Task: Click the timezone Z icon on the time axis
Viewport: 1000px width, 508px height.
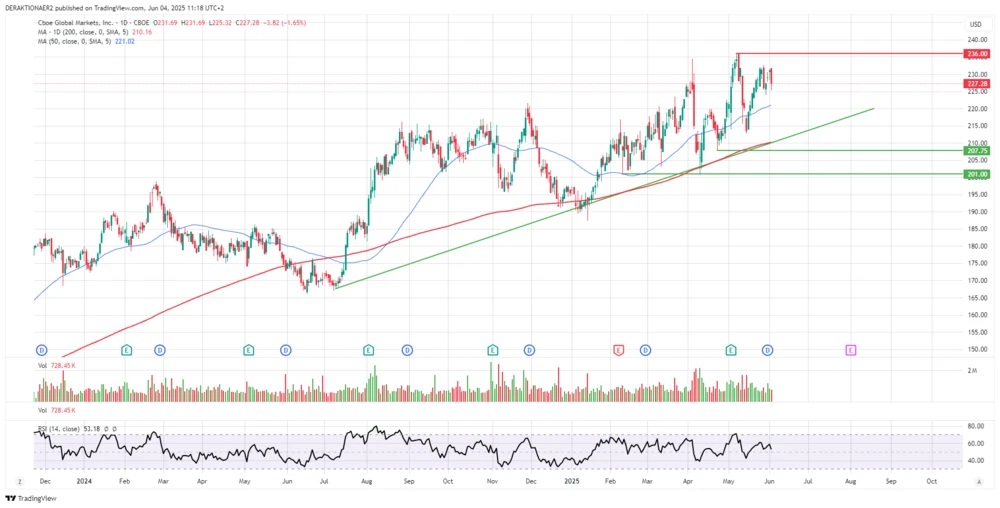Action: click(20, 482)
